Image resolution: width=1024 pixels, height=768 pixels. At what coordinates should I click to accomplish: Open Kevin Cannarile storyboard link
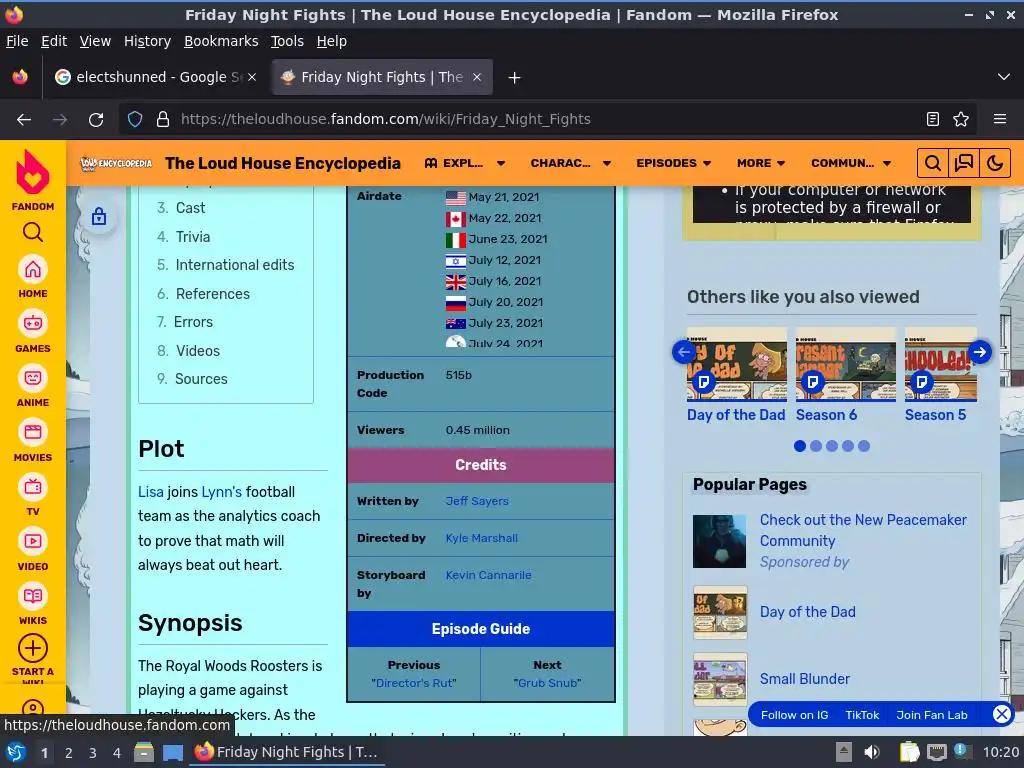click(488, 575)
